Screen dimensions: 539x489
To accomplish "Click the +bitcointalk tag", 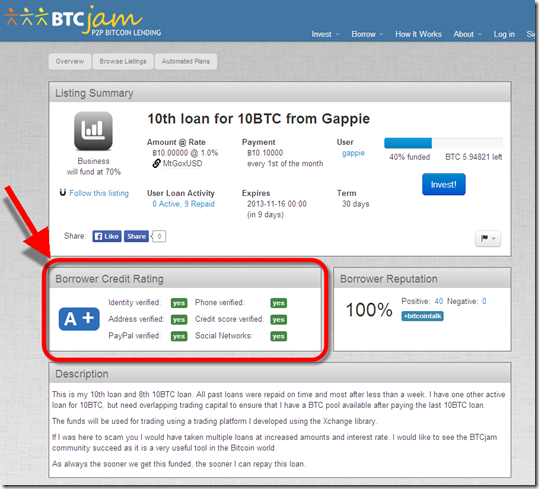I will (422, 316).
